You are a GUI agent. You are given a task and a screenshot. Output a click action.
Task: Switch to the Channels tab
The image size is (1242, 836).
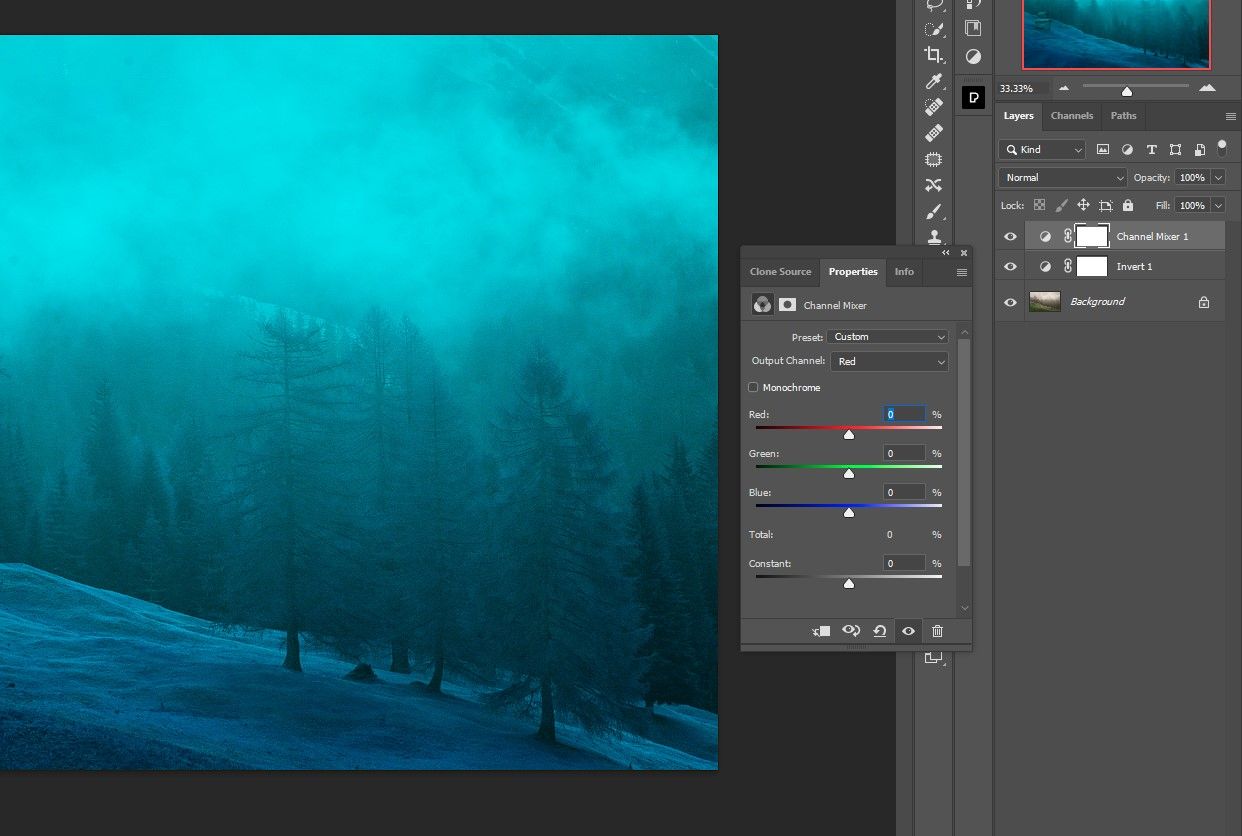(x=1071, y=116)
